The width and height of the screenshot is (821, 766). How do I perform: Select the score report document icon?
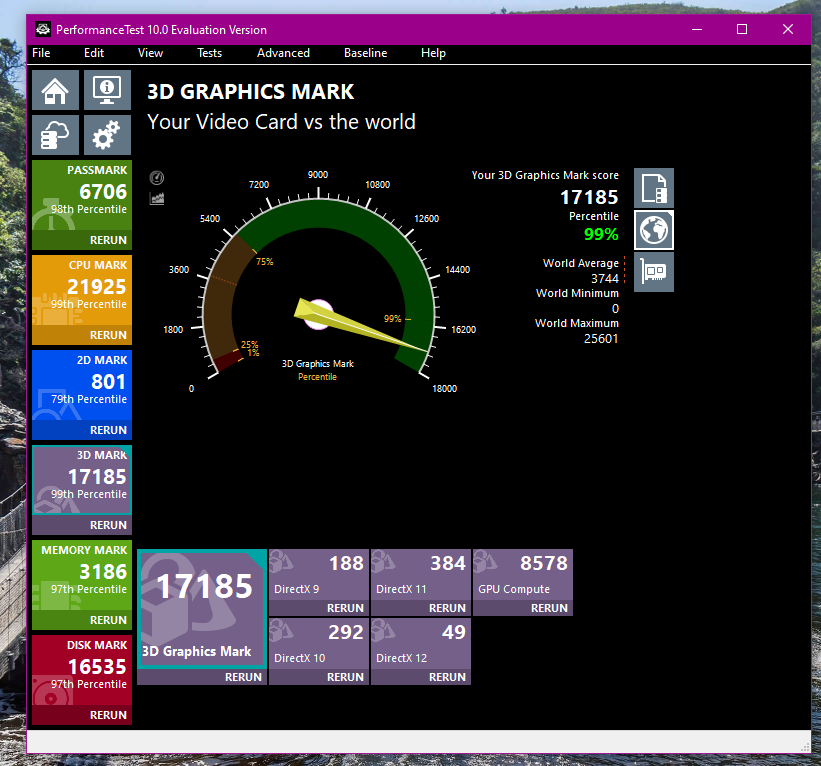click(653, 188)
